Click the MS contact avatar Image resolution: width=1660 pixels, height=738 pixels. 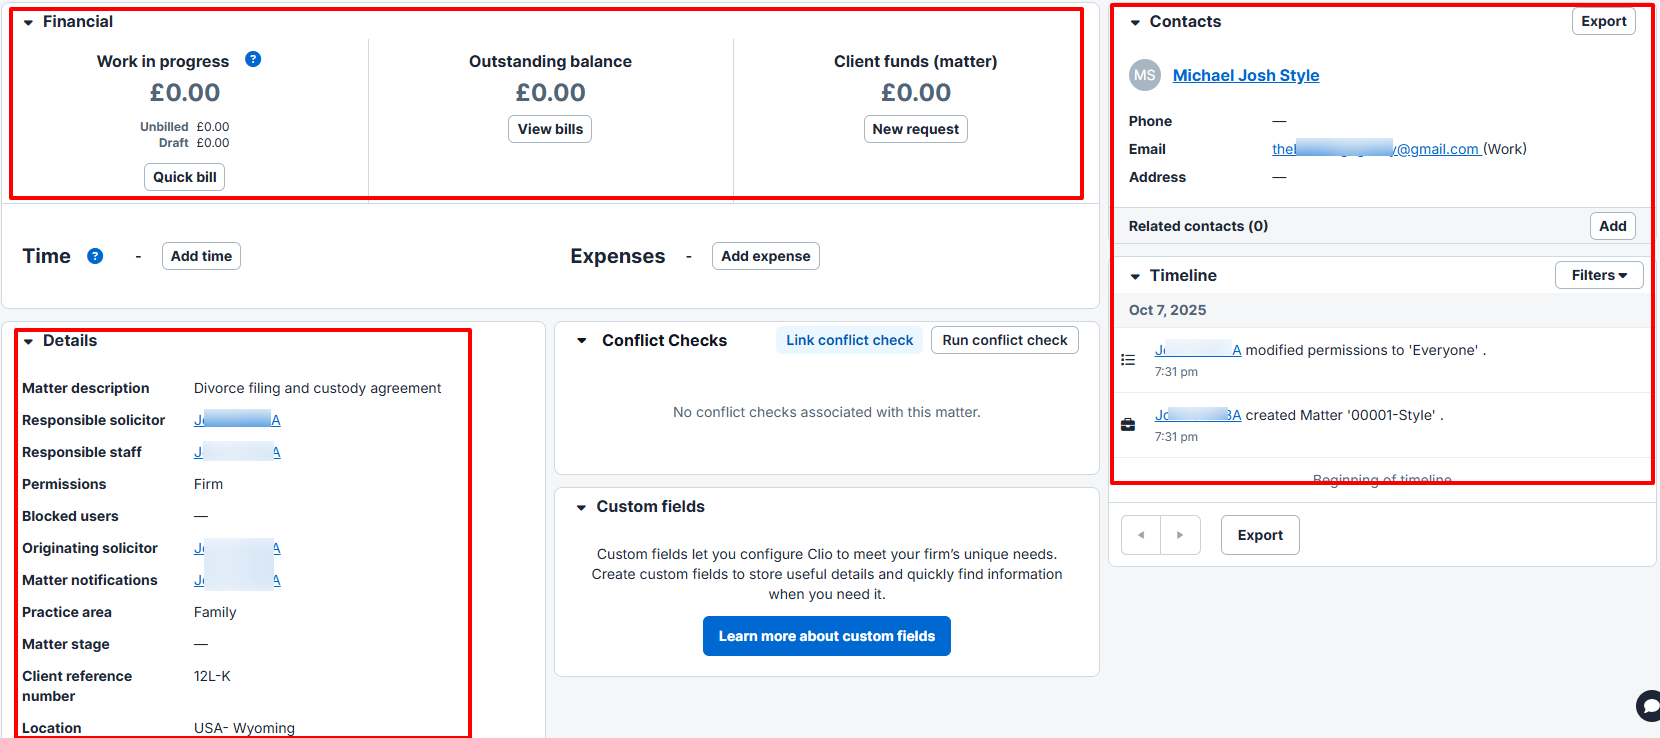point(1145,75)
